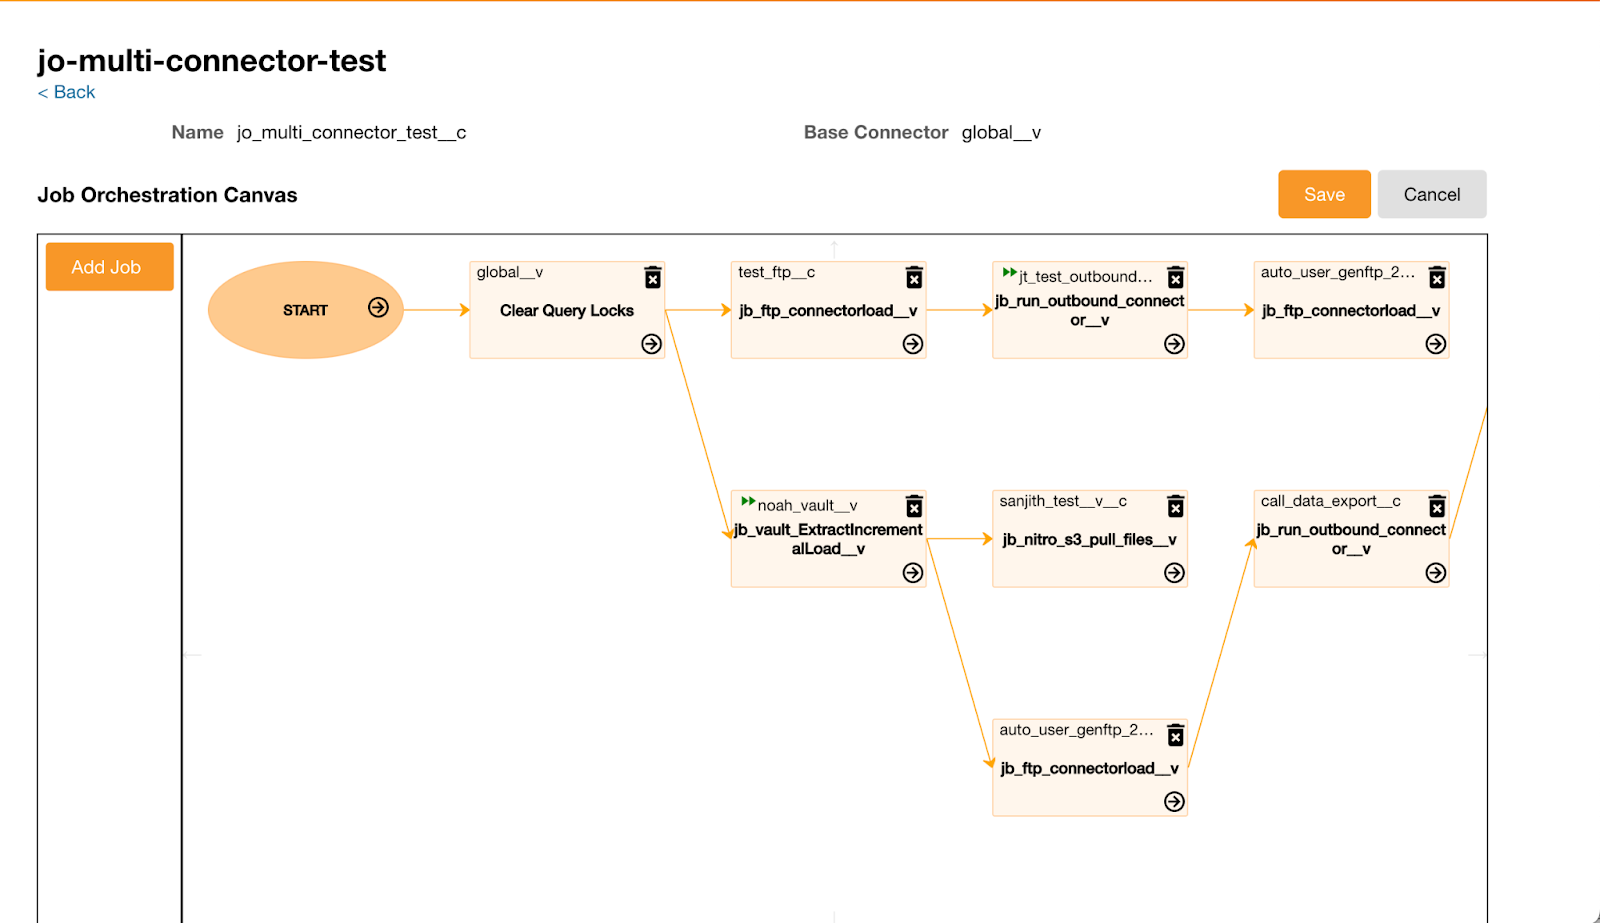Click the START node connector arrow
The image size is (1600, 923).
coord(378,308)
